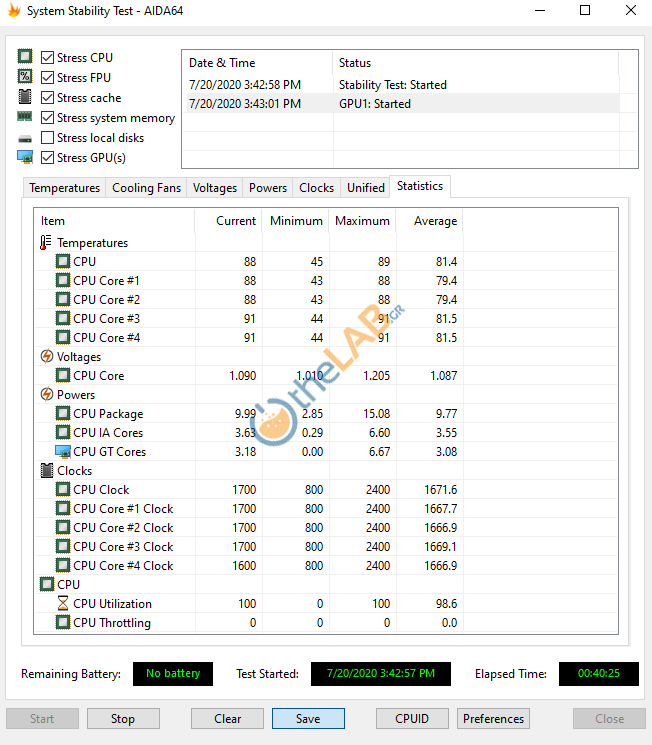This screenshot has height=745, width=652.
Task: Click the Average column header
Action: coord(430,221)
